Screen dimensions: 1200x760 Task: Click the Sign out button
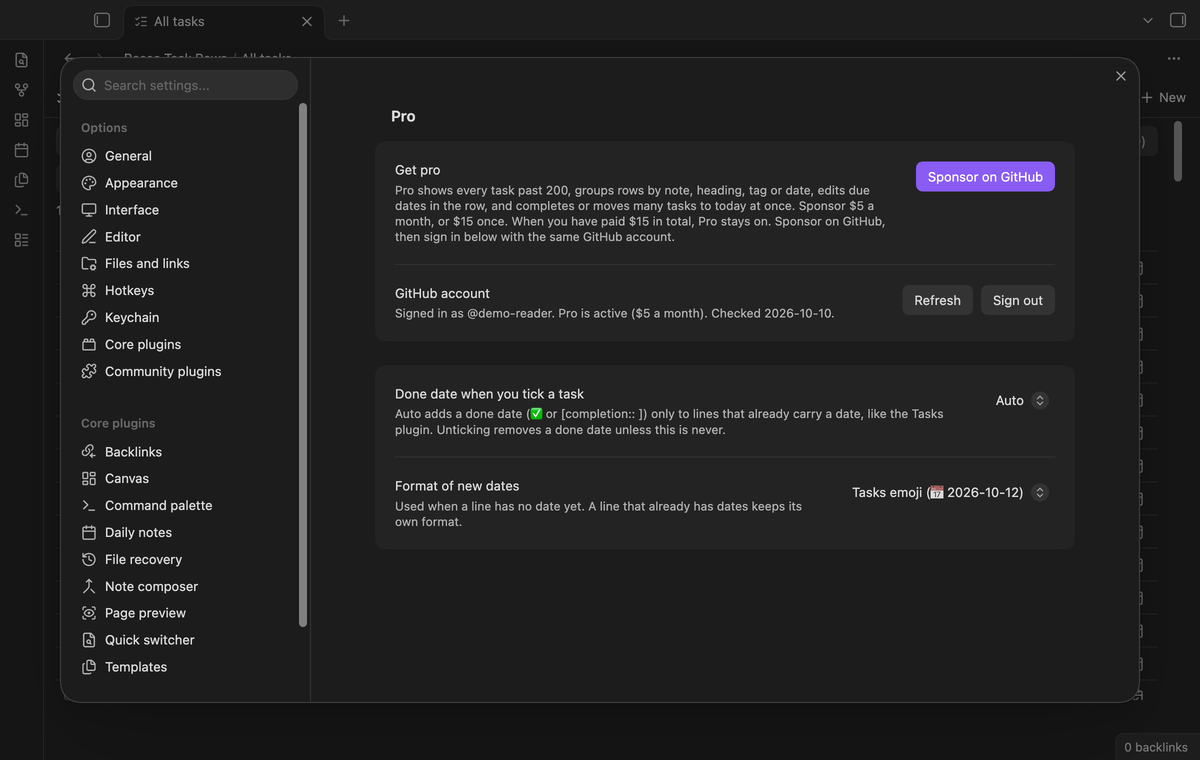point(1018,300)
